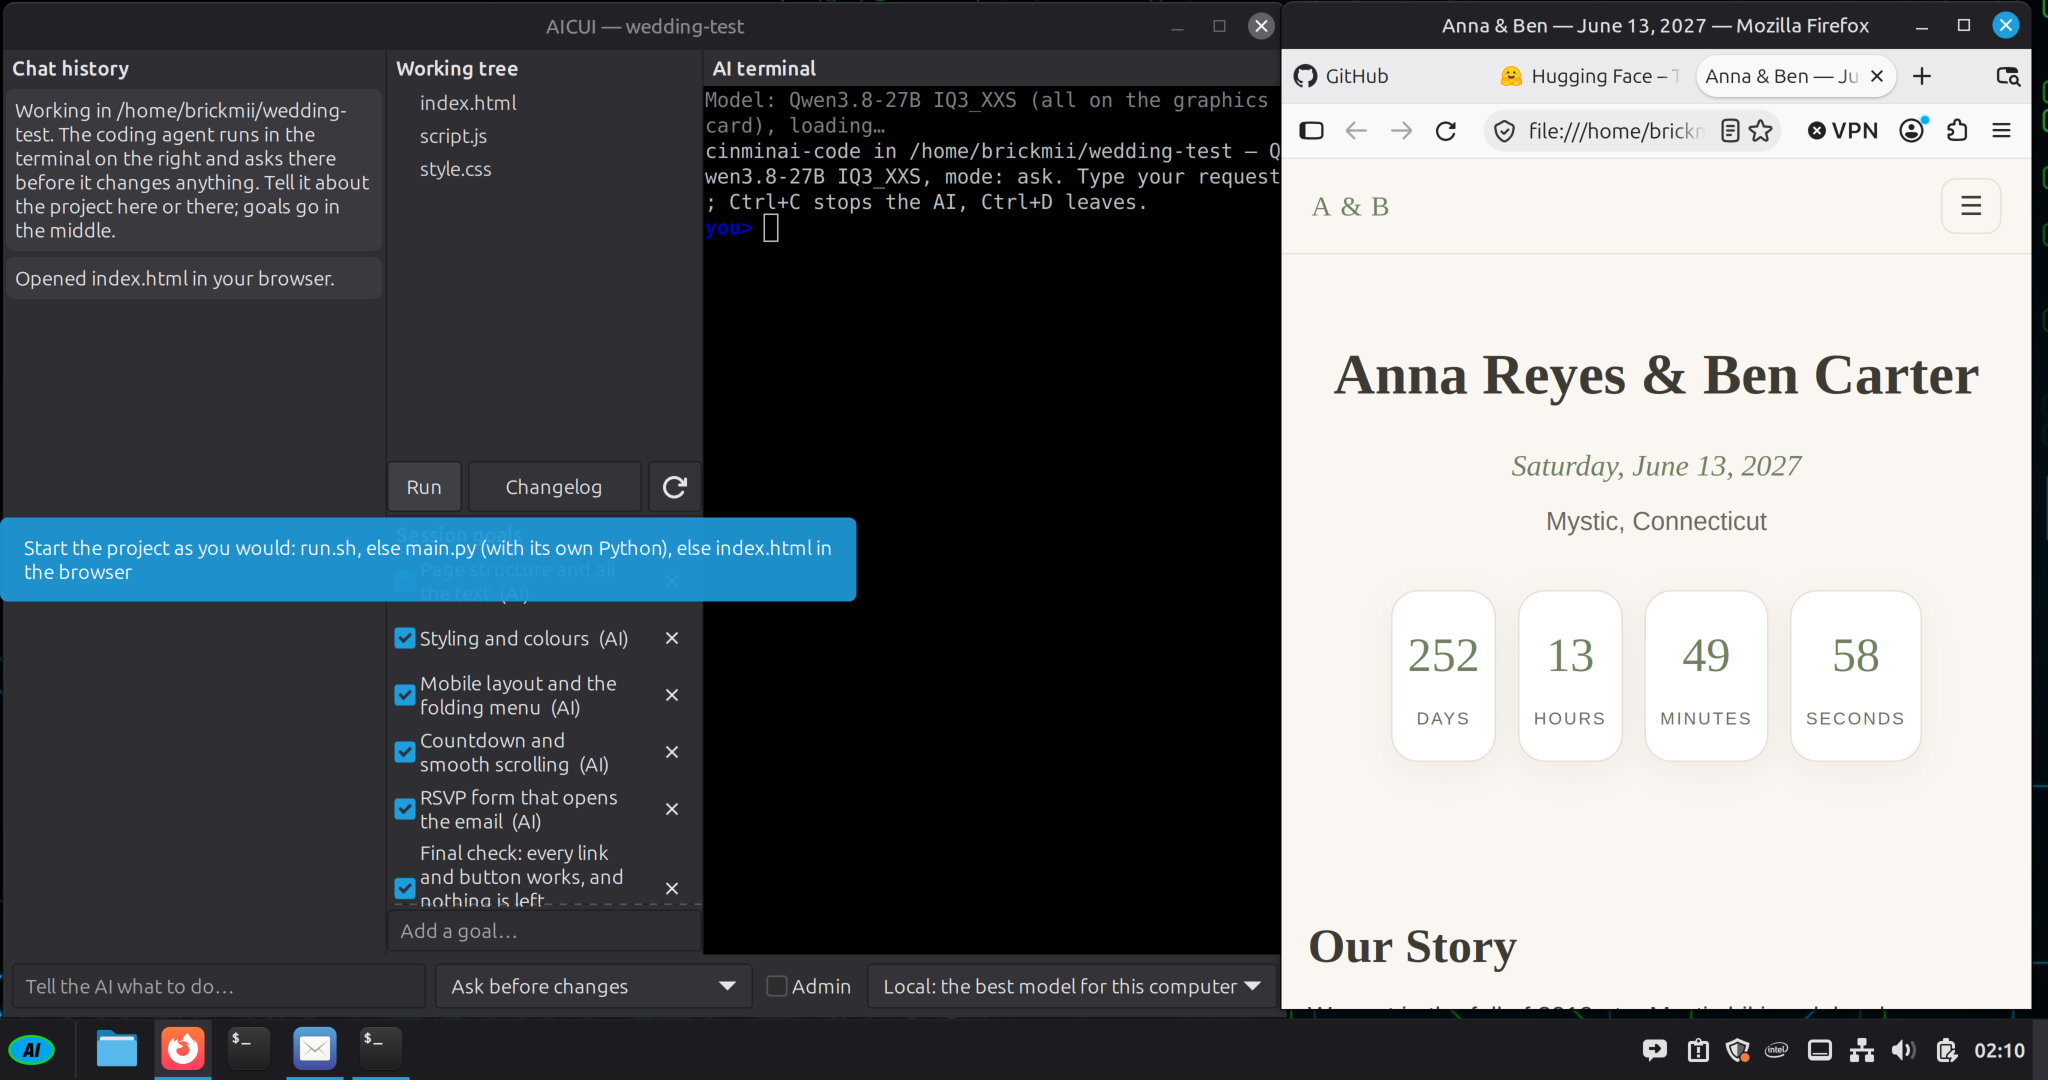Click the Run button
The width and height of the screenshot is (2048, 1080).
coord(424,487)
